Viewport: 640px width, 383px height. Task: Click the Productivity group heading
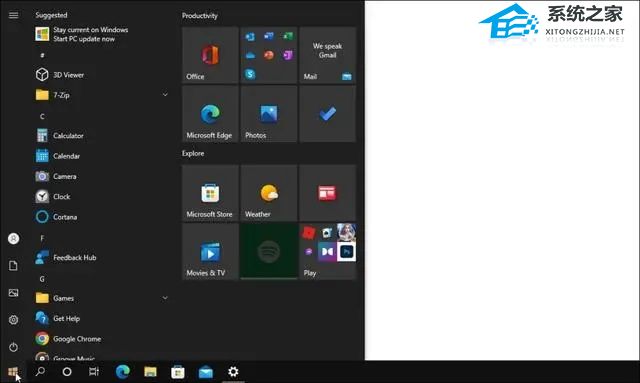[x=200, y=16]
